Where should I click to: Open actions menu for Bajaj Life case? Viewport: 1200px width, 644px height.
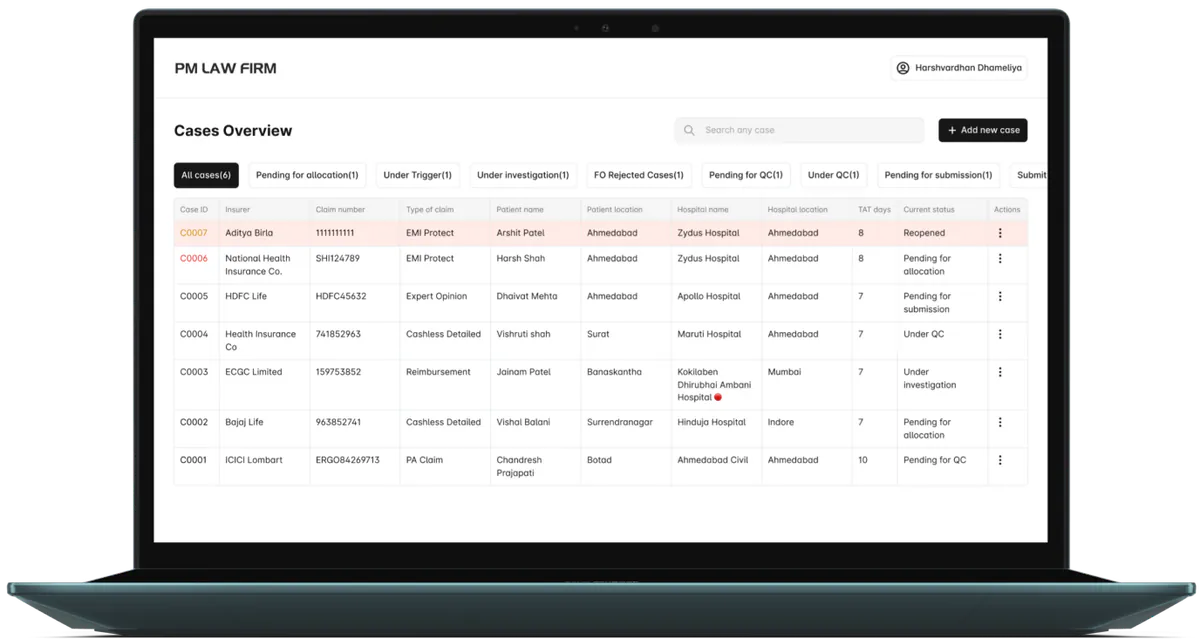999,423
